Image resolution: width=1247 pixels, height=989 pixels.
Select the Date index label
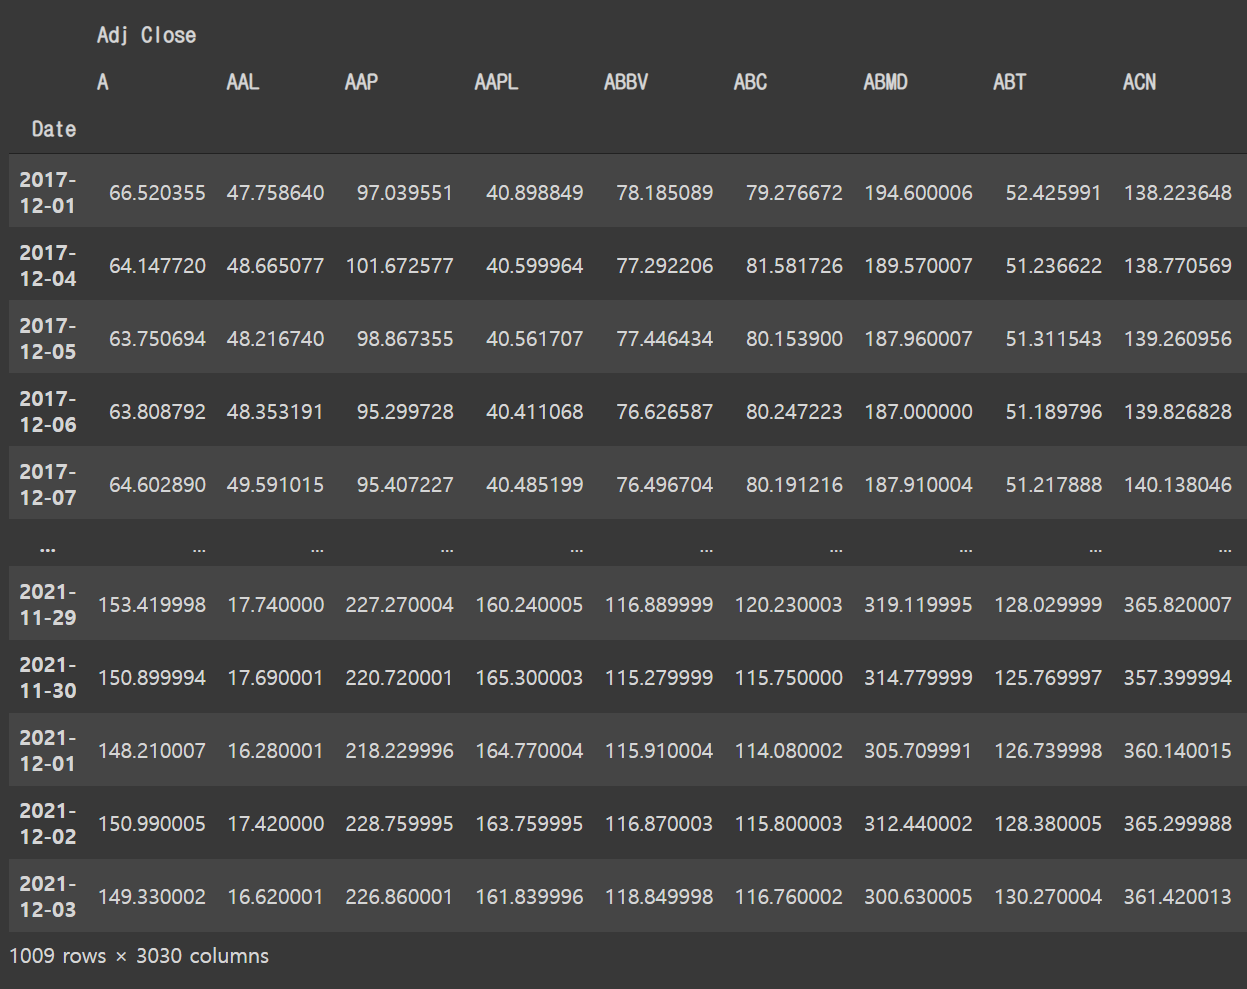pyautogui.click(x=54, y=129)
